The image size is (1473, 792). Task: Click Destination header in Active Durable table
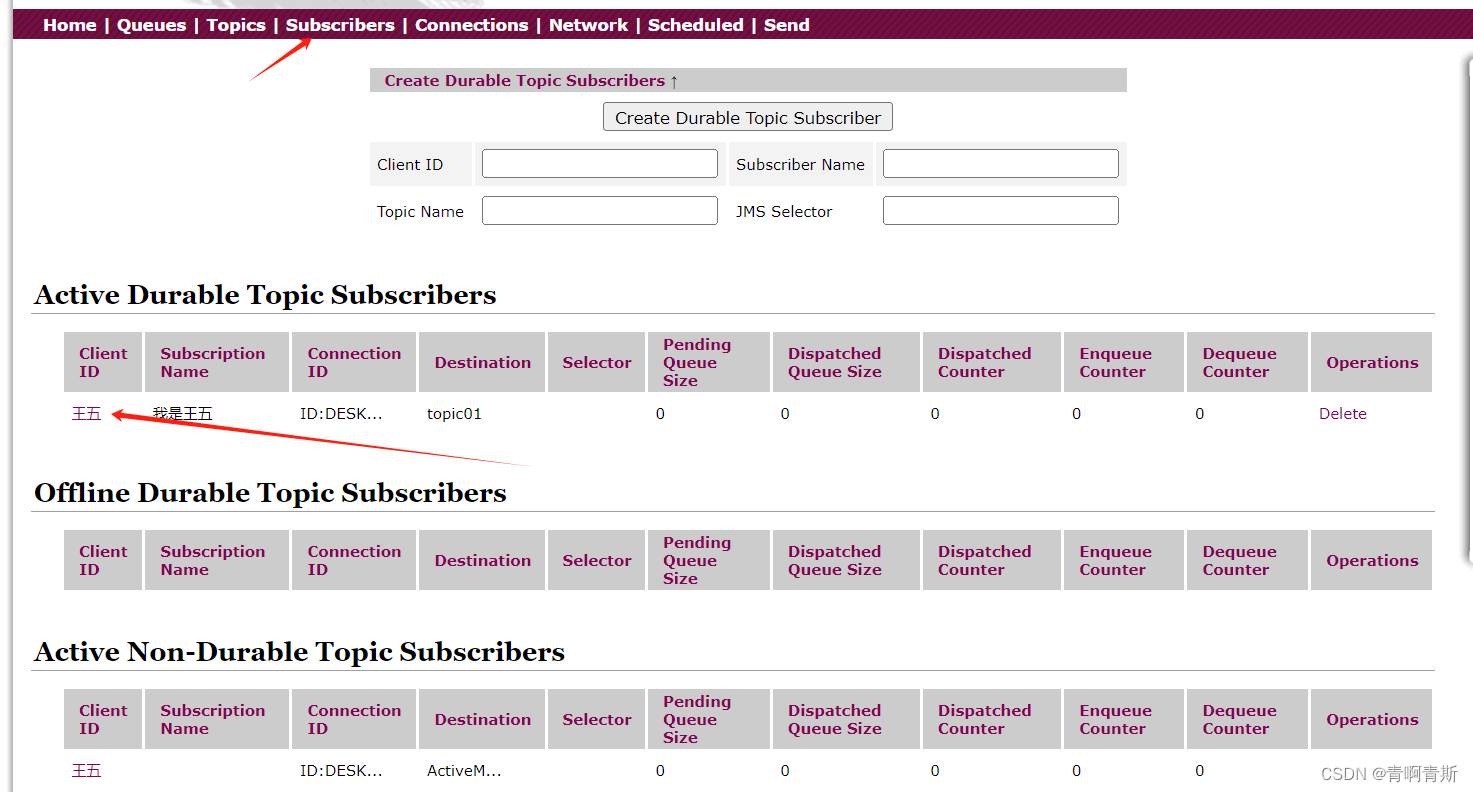click(482, 362)
